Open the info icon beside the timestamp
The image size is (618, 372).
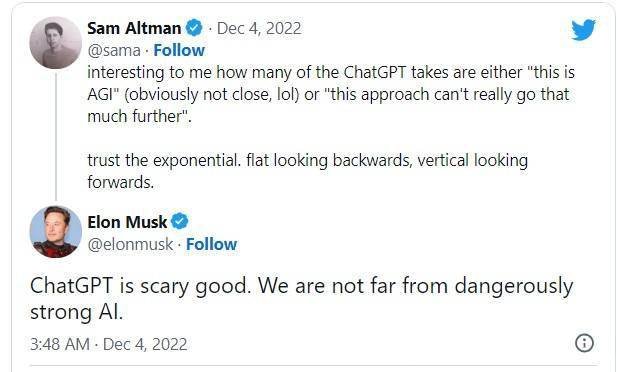point(584,343)
